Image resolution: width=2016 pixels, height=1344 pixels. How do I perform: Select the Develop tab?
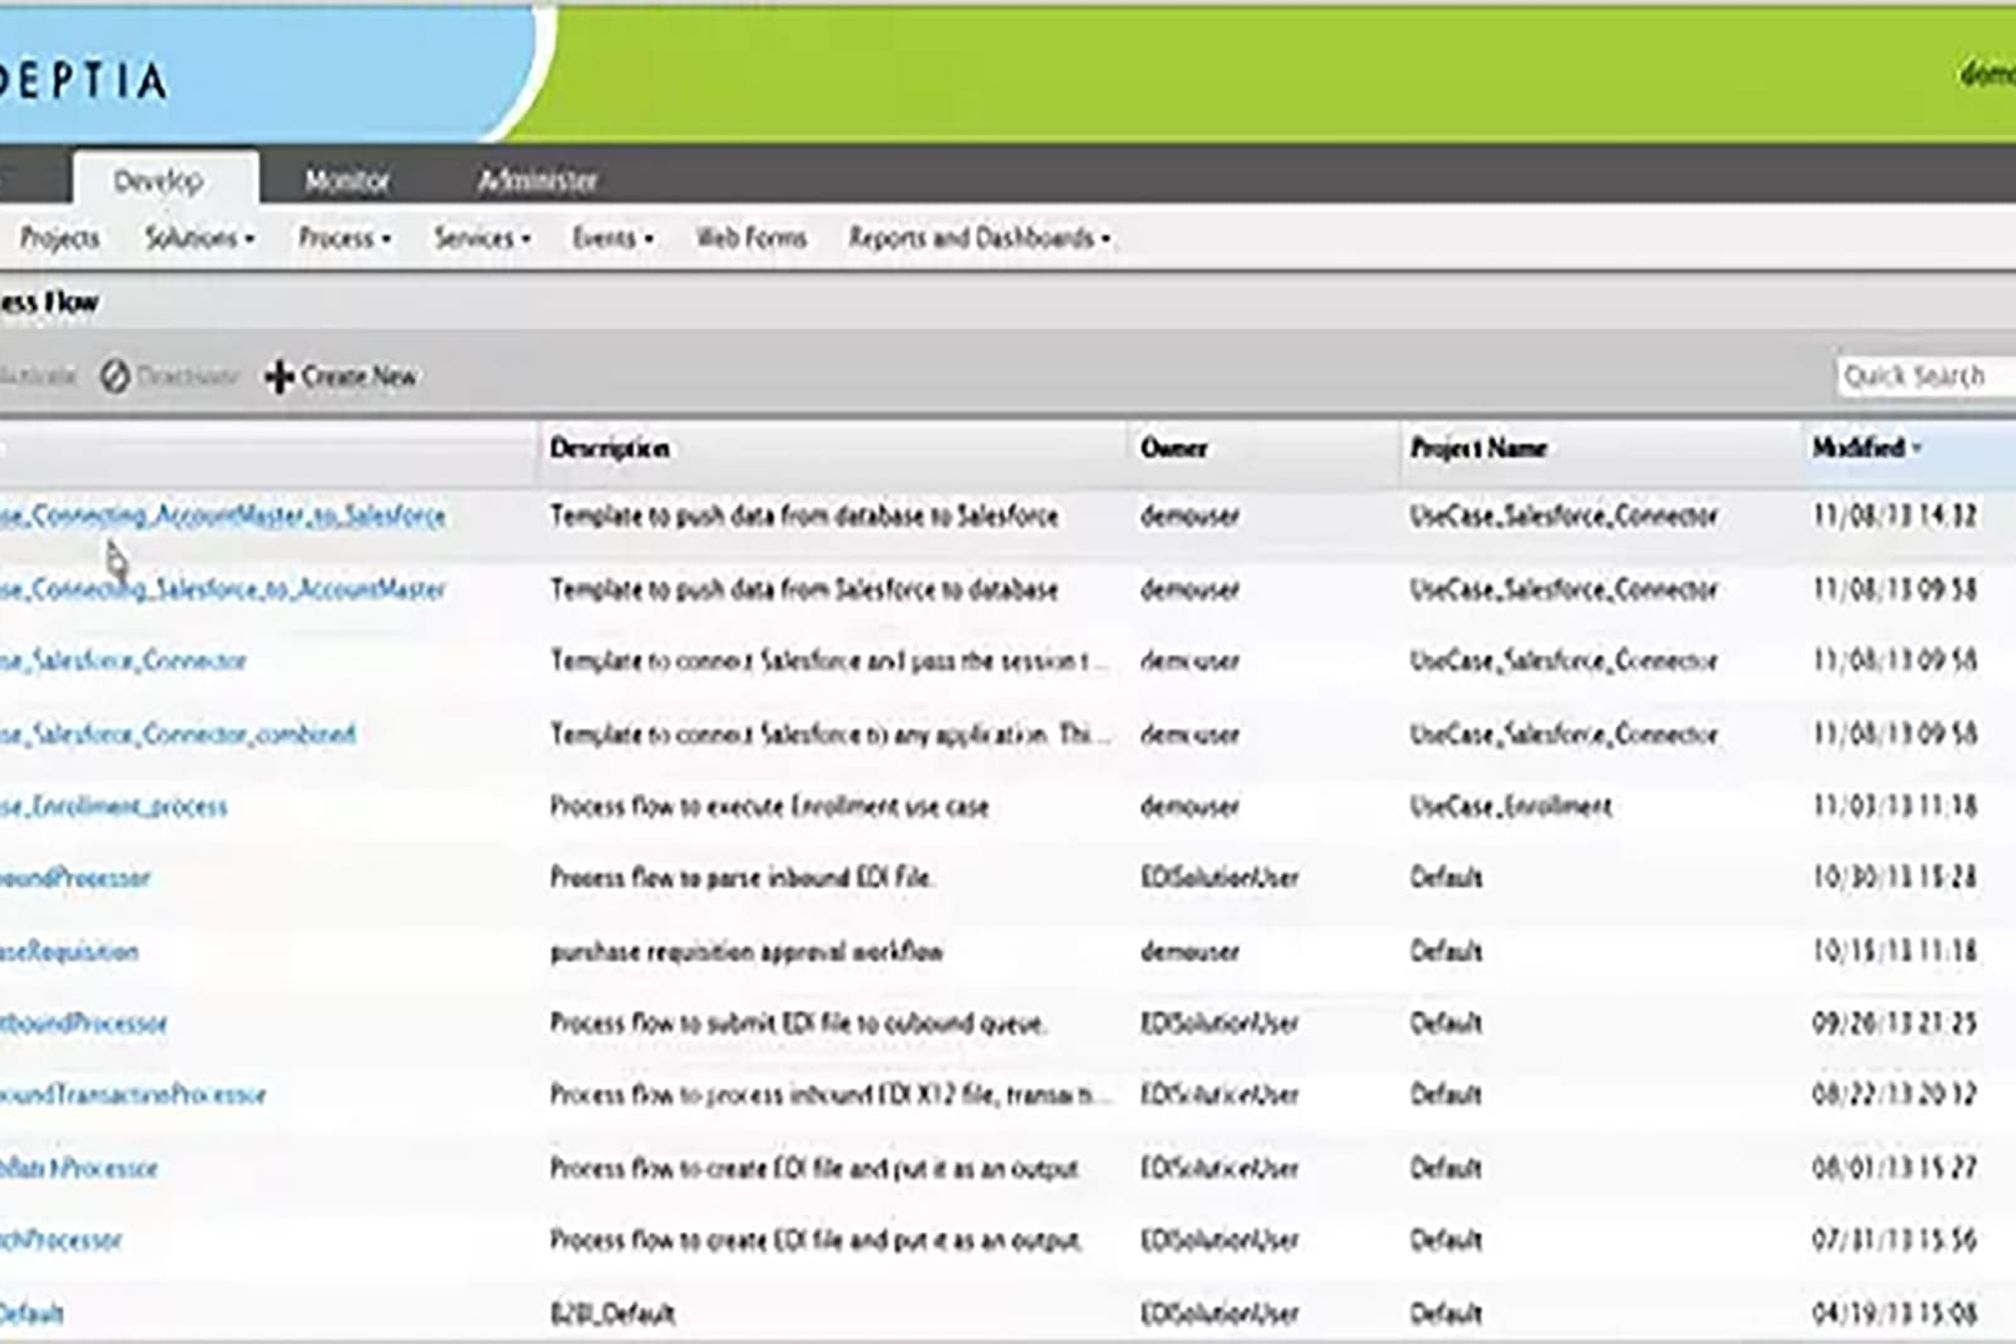pos(158,180)
